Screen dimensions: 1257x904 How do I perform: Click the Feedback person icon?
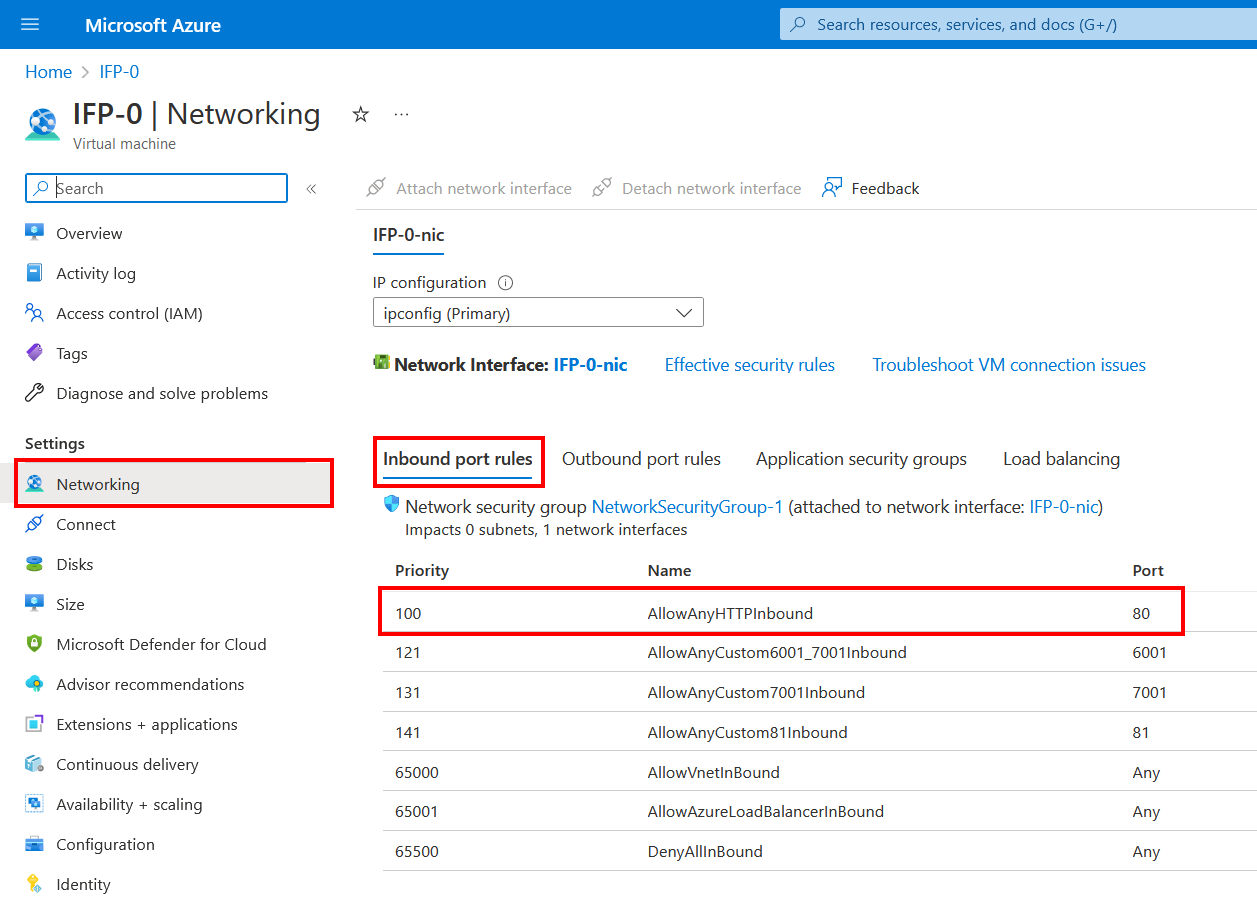(832, 188)
